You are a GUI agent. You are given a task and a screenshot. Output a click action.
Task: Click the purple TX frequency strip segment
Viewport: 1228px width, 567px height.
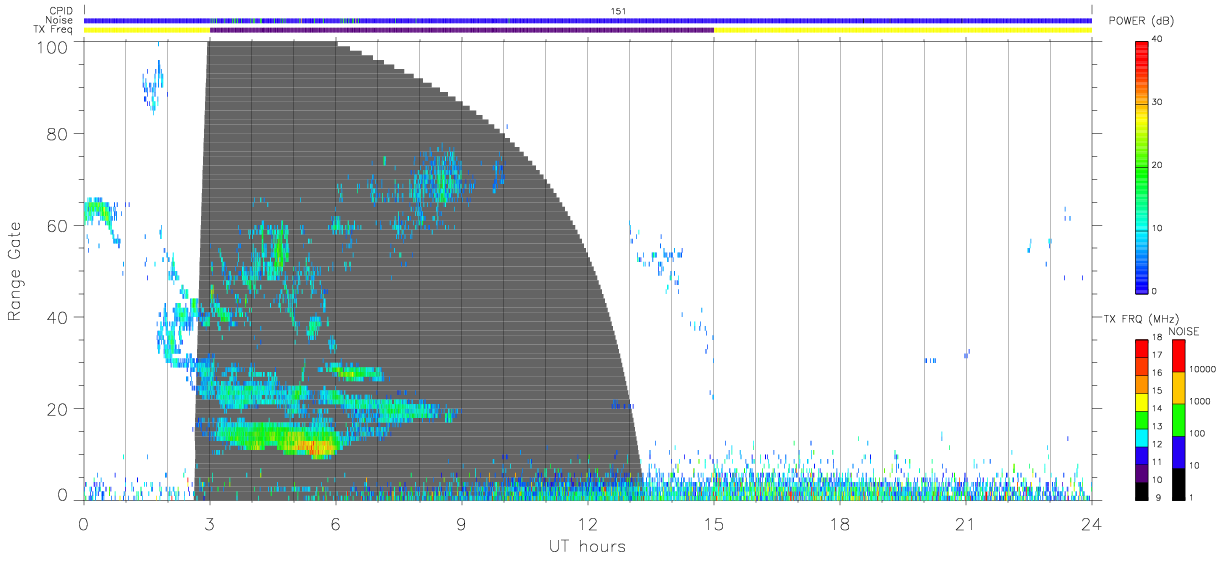pos(461,30)
